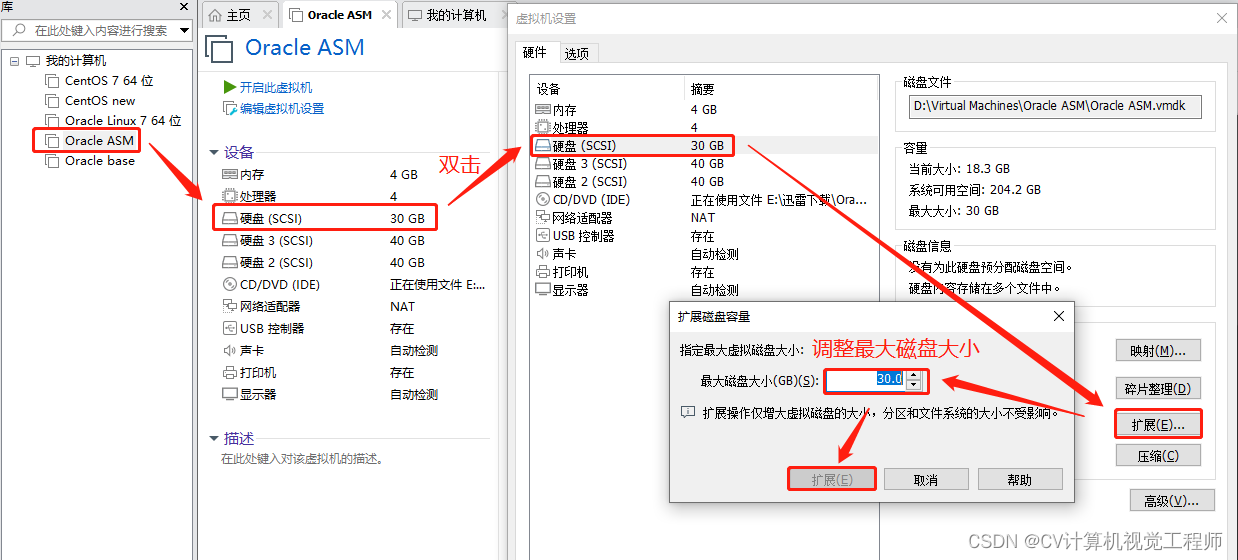Click the green play icon to start VM

[x=230, y=88]
